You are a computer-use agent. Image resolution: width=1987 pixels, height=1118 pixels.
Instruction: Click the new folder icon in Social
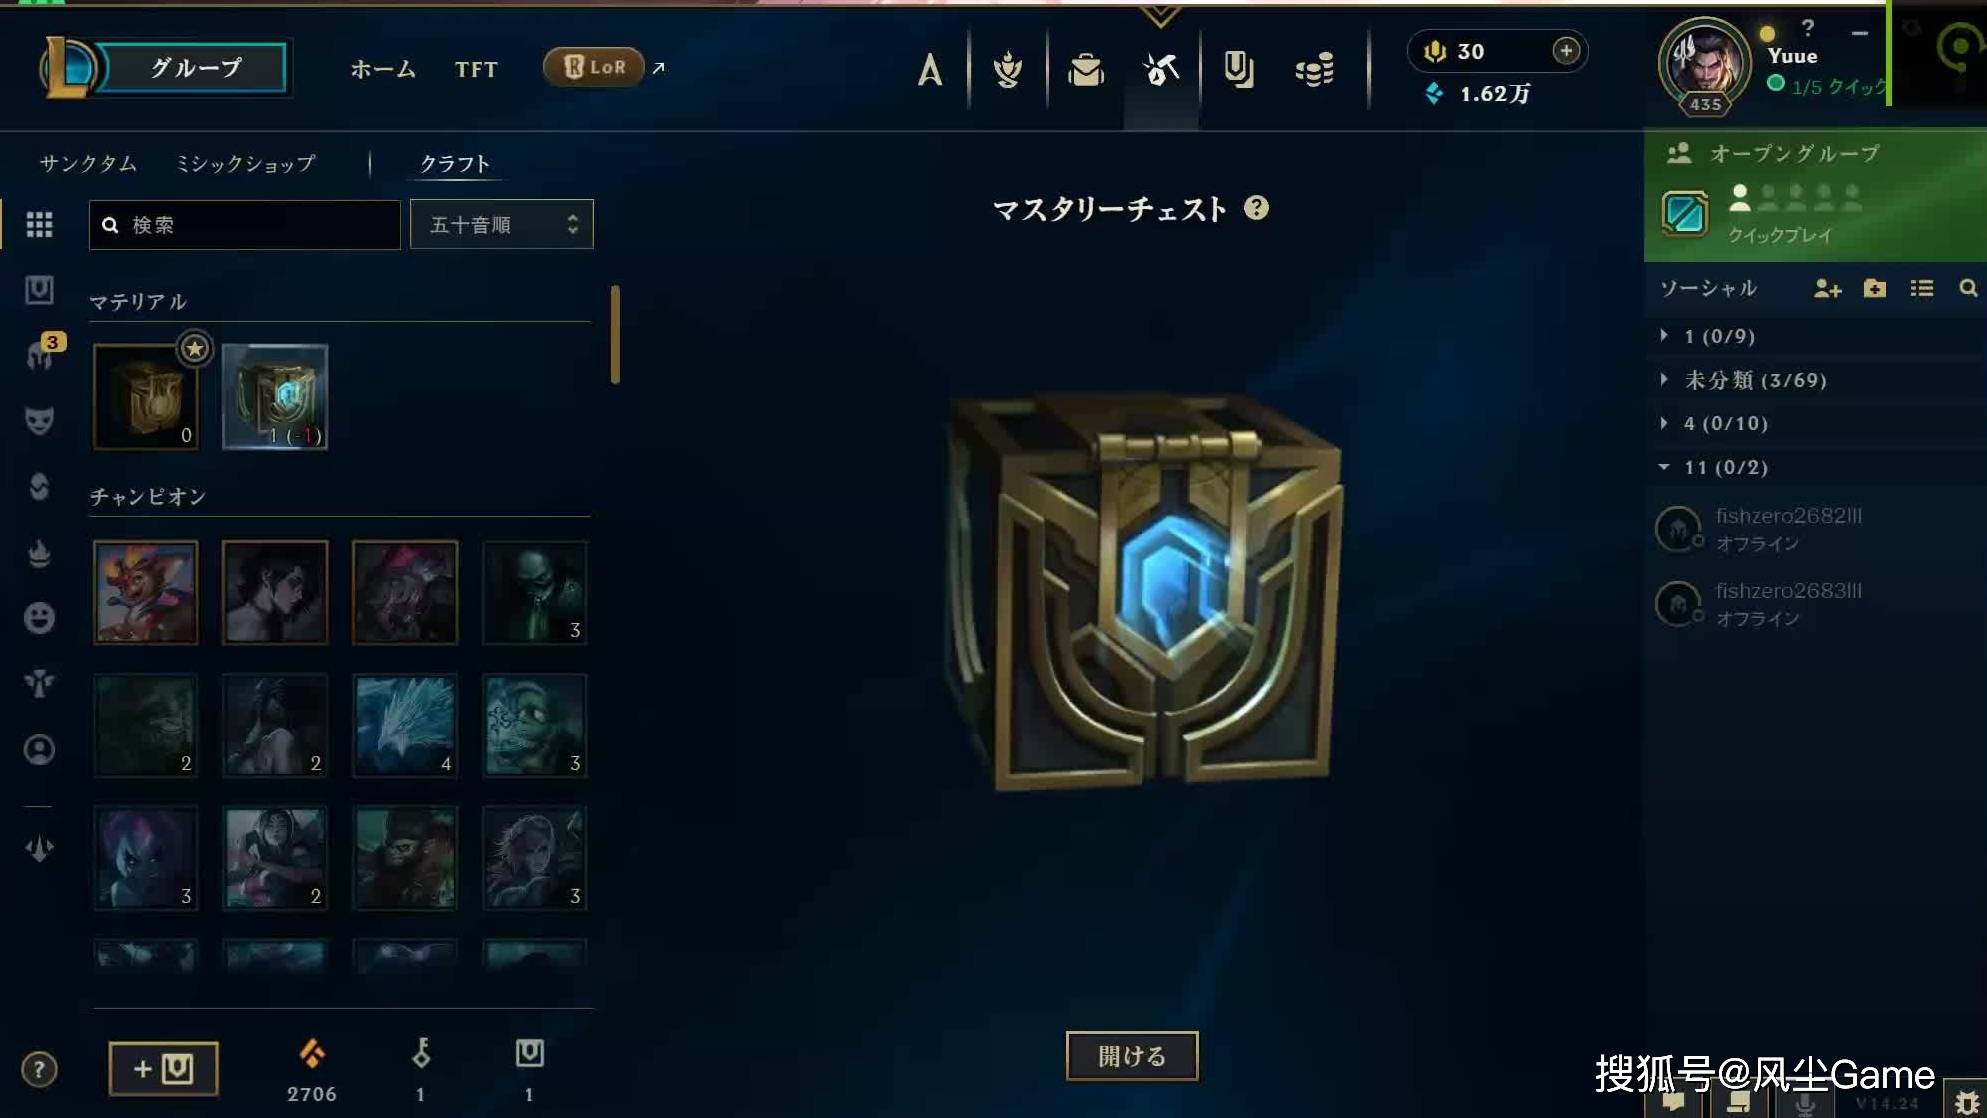(x=1875, y=289)
